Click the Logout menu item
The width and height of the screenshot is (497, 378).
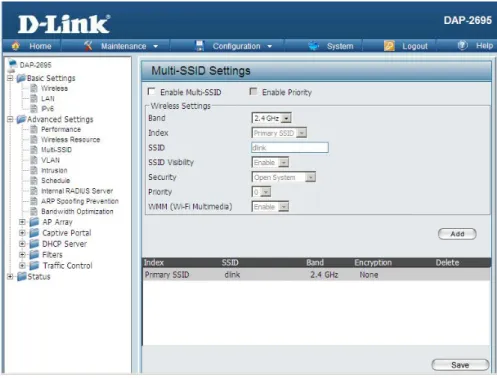coord(415,46)
